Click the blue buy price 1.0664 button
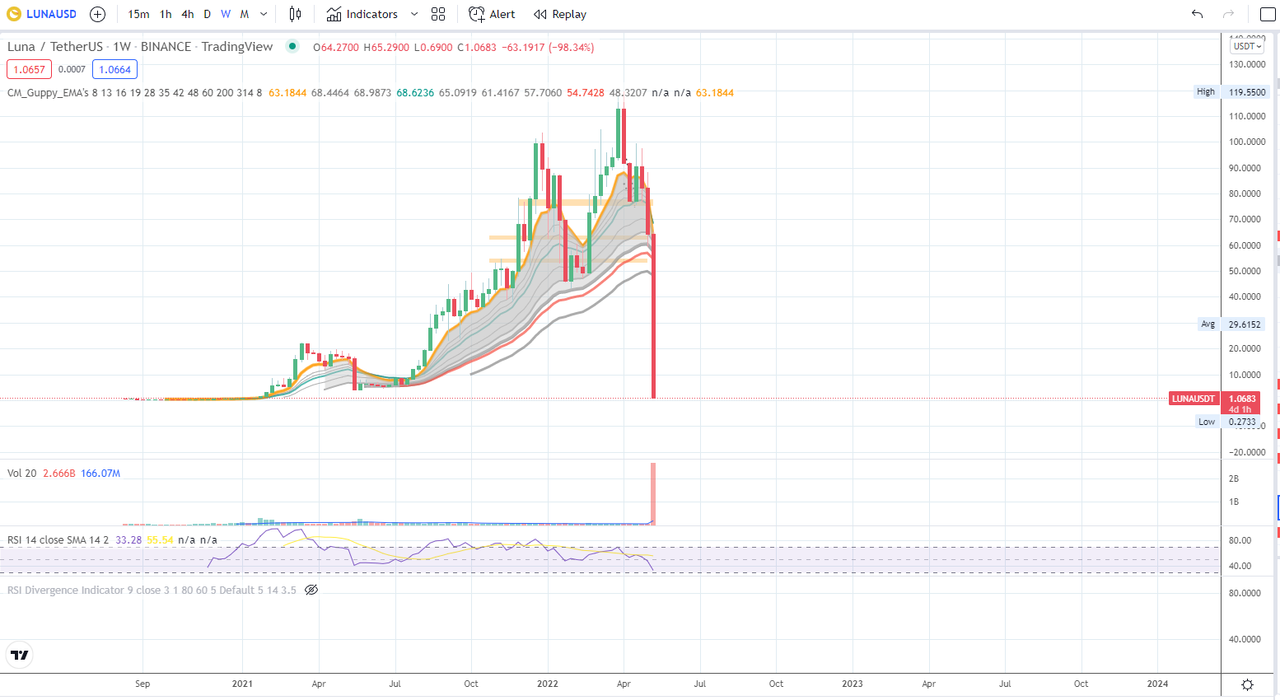1280x700 pixels. (x=114, y=69)
